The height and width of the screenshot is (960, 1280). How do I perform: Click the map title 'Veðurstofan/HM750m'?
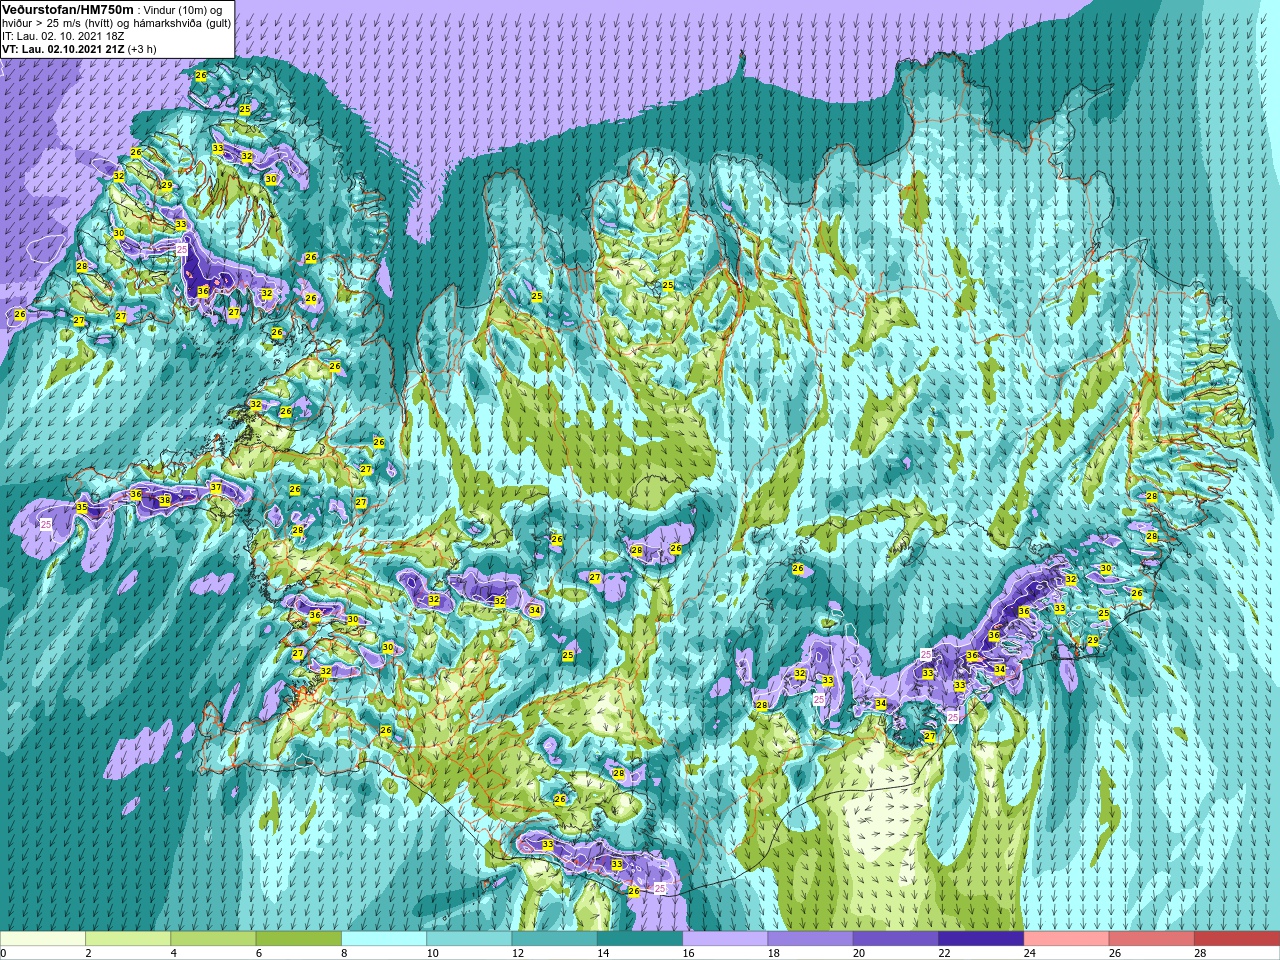[x=68, y=9]
